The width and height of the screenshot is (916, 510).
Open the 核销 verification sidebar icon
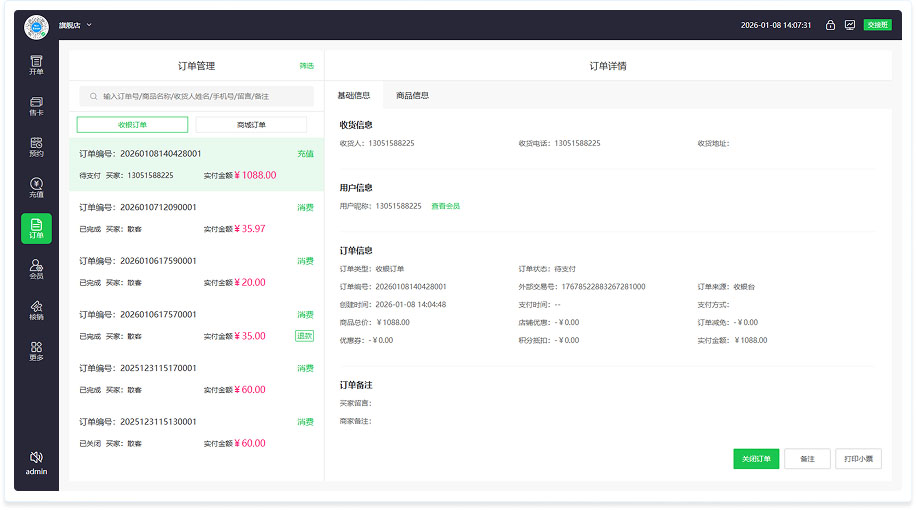(36, 310)
